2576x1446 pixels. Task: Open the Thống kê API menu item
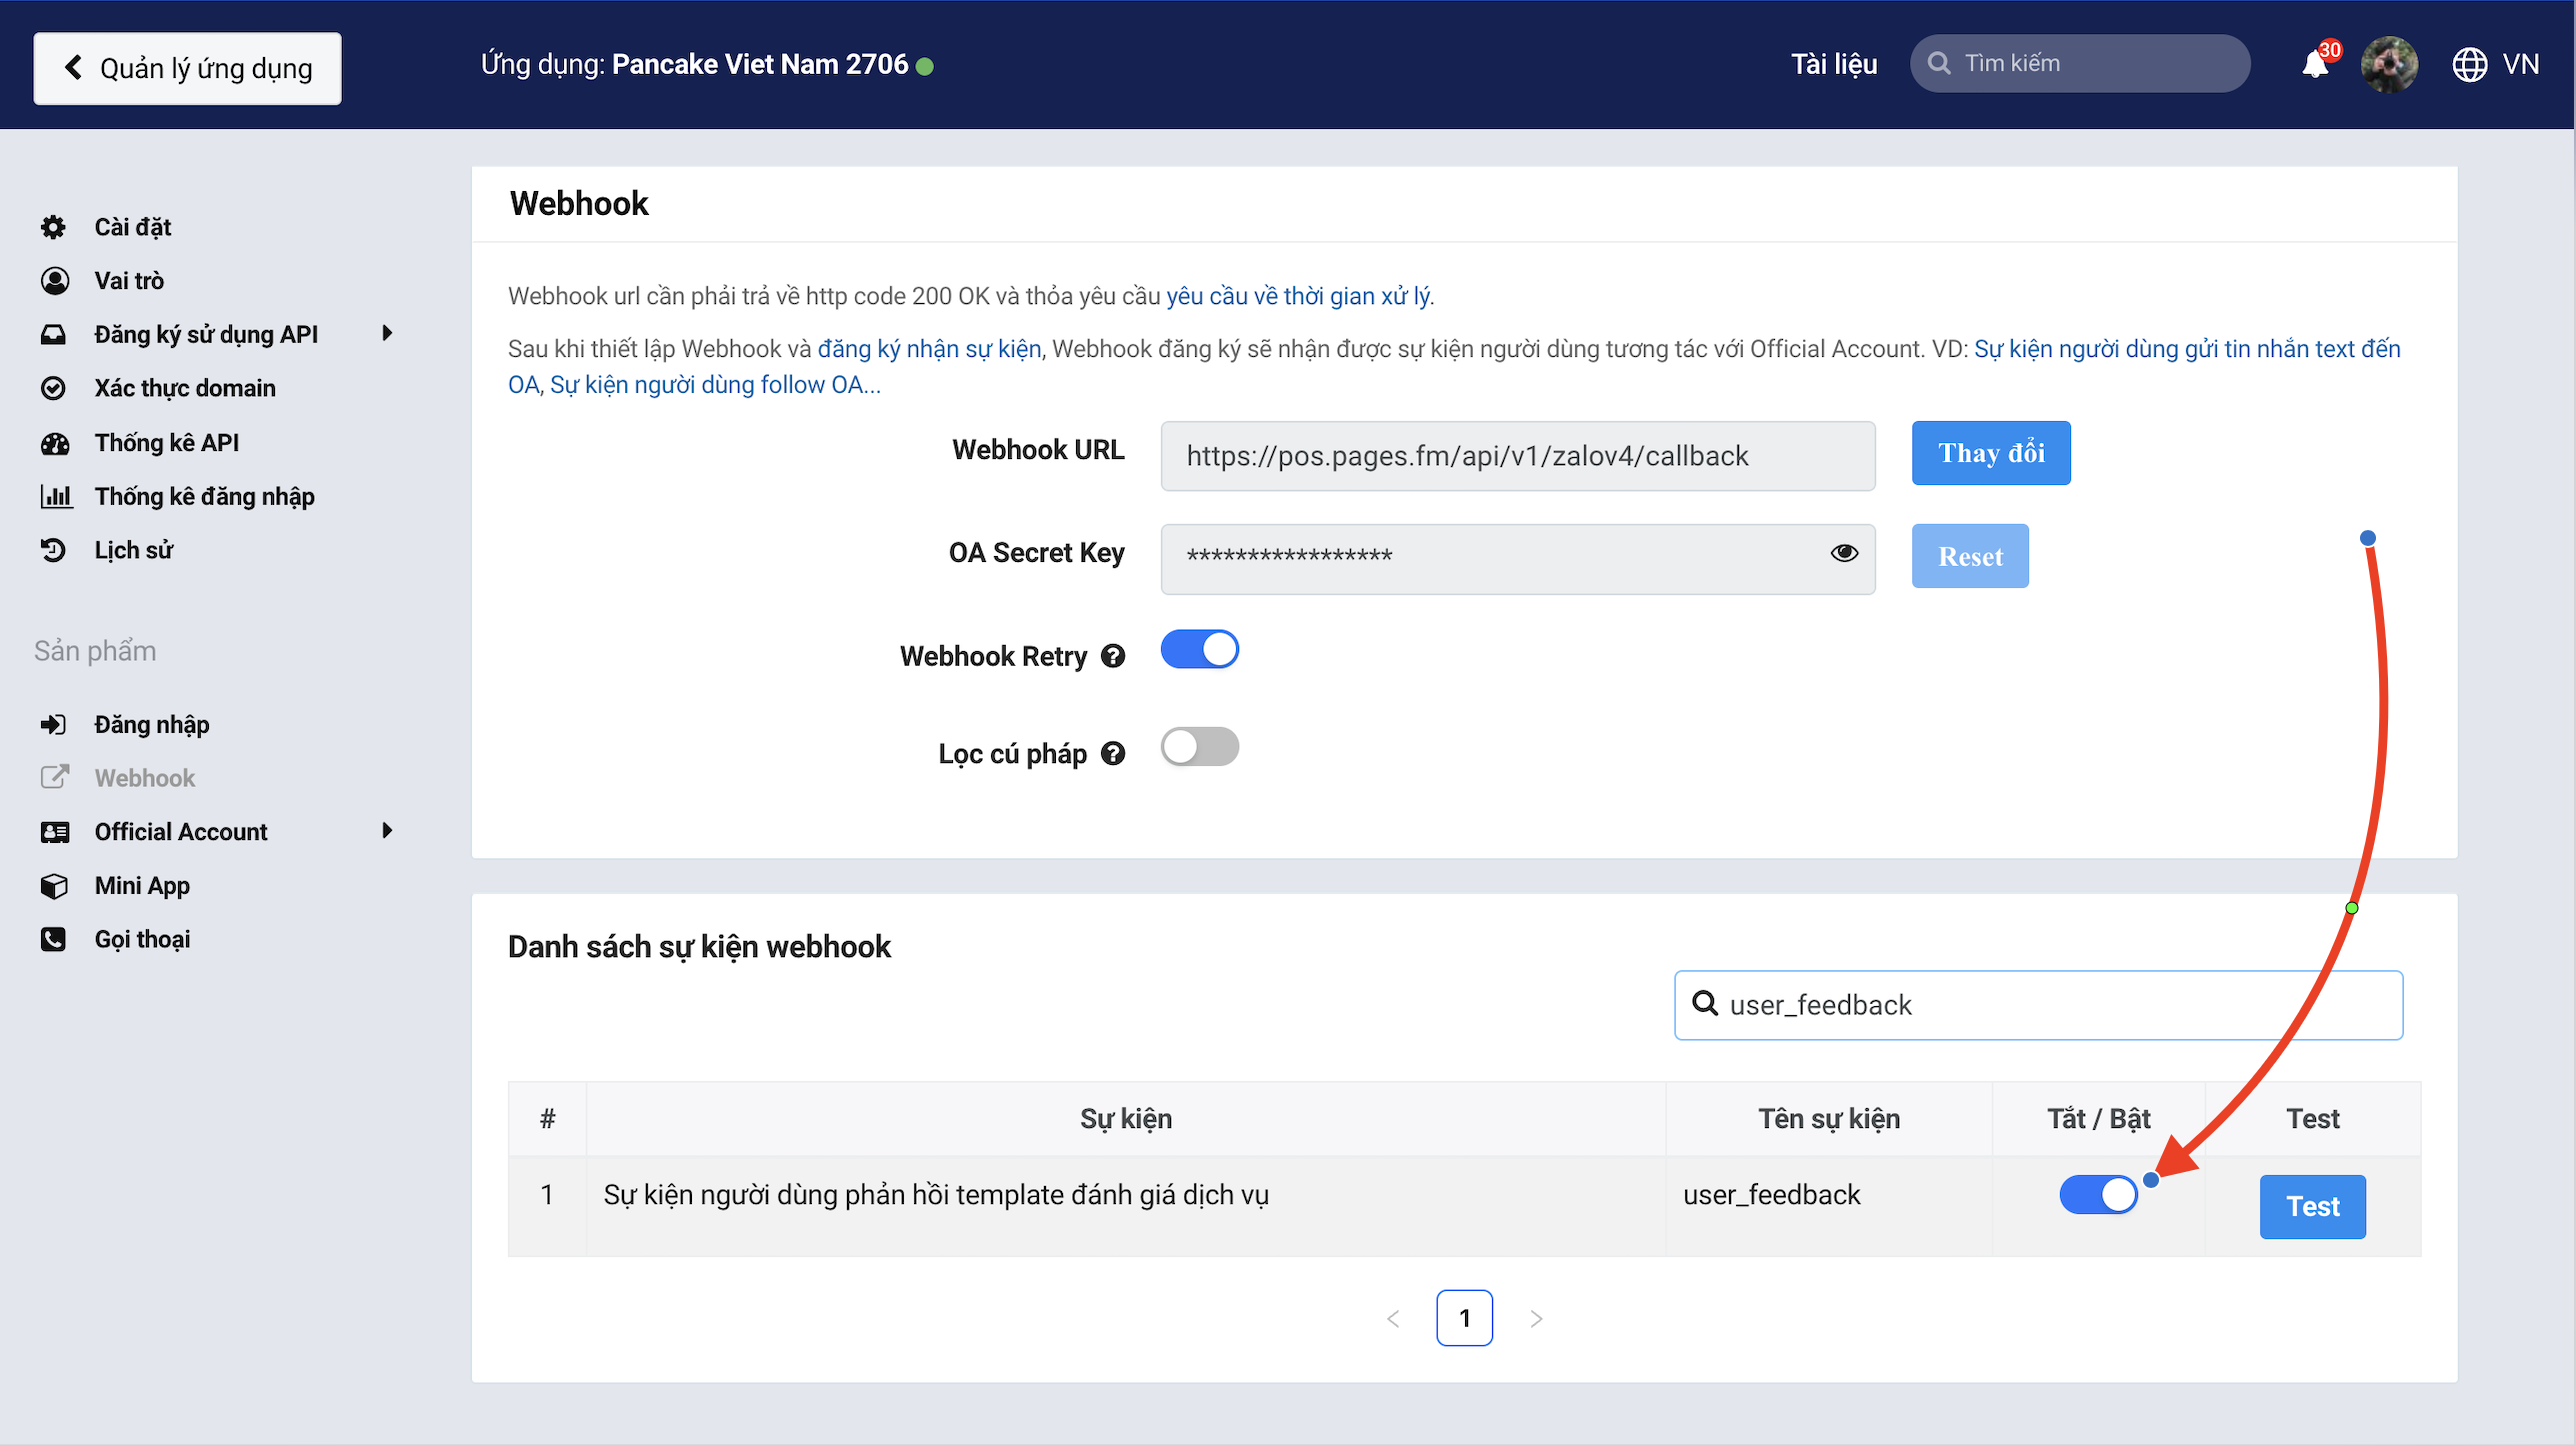[x=166, y=443]
